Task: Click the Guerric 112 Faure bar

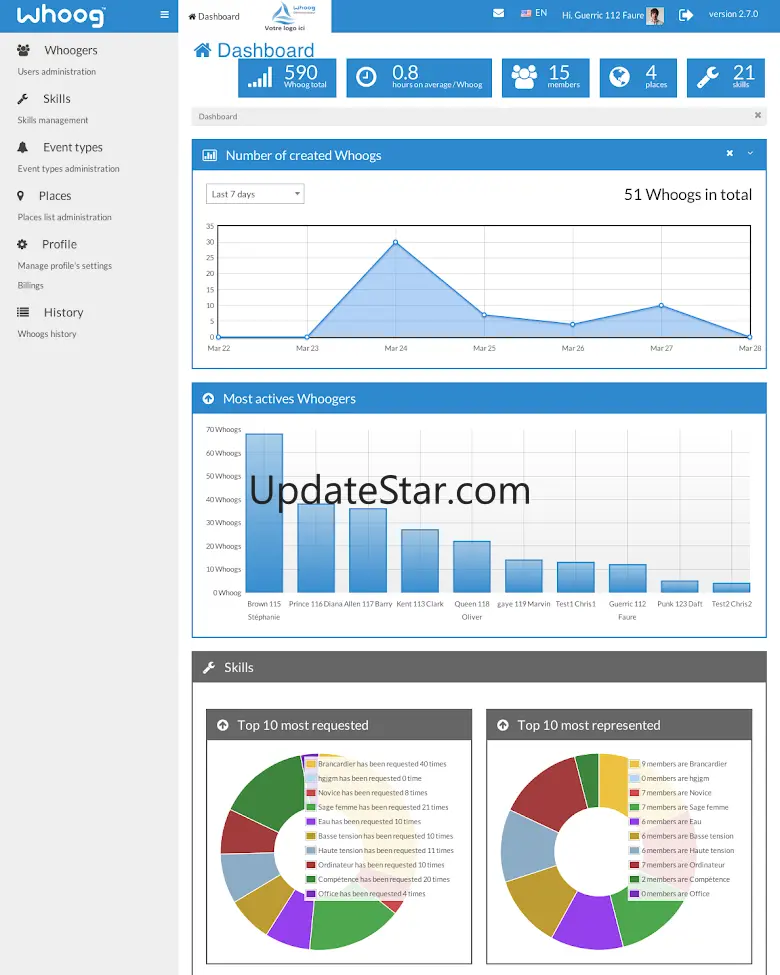Action: (x=628, y=578)
